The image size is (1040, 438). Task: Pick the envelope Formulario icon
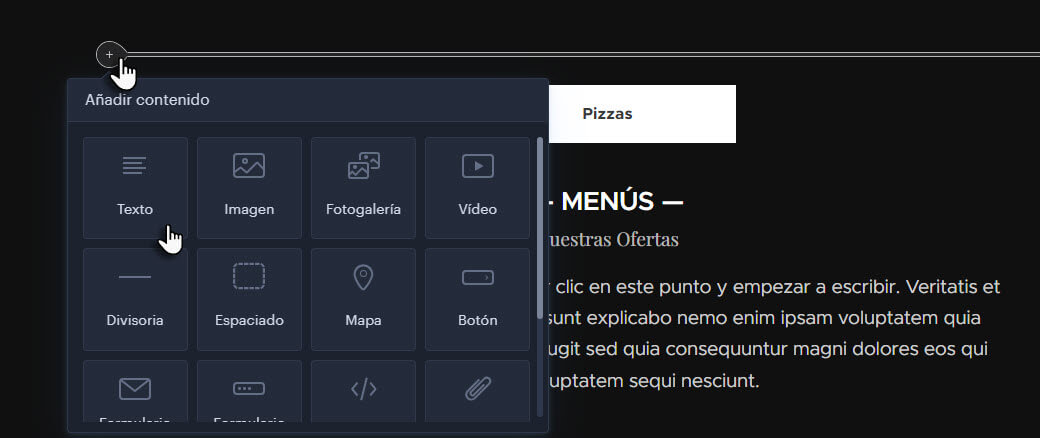pos(135,389)
